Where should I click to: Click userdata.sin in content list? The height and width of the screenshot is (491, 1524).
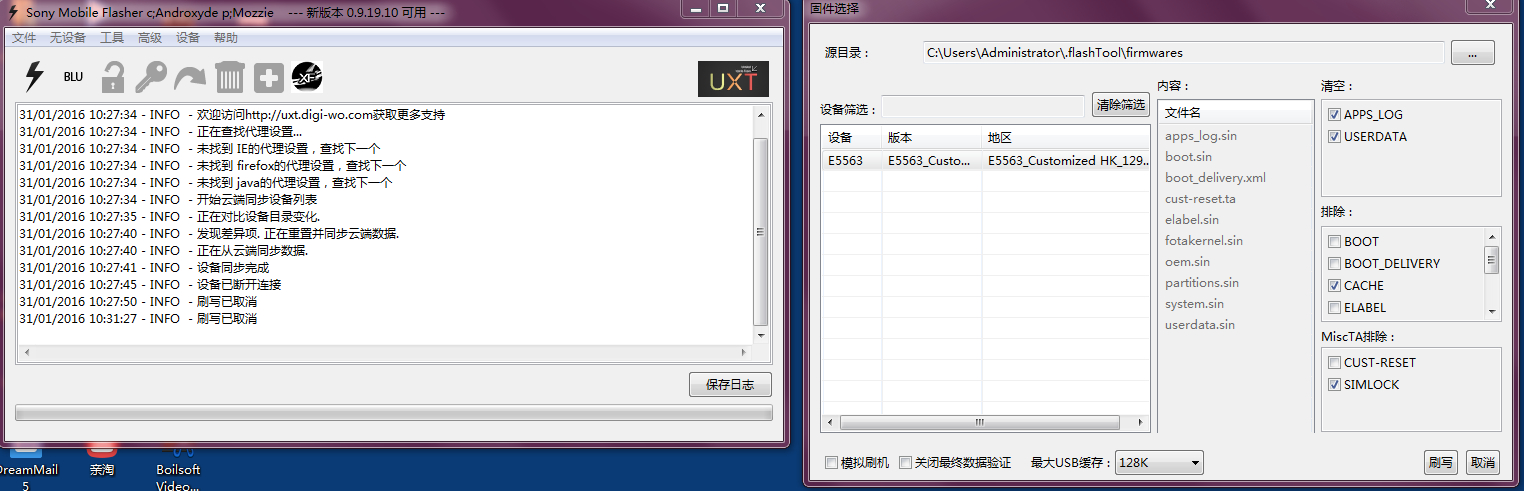[1199, 324]
